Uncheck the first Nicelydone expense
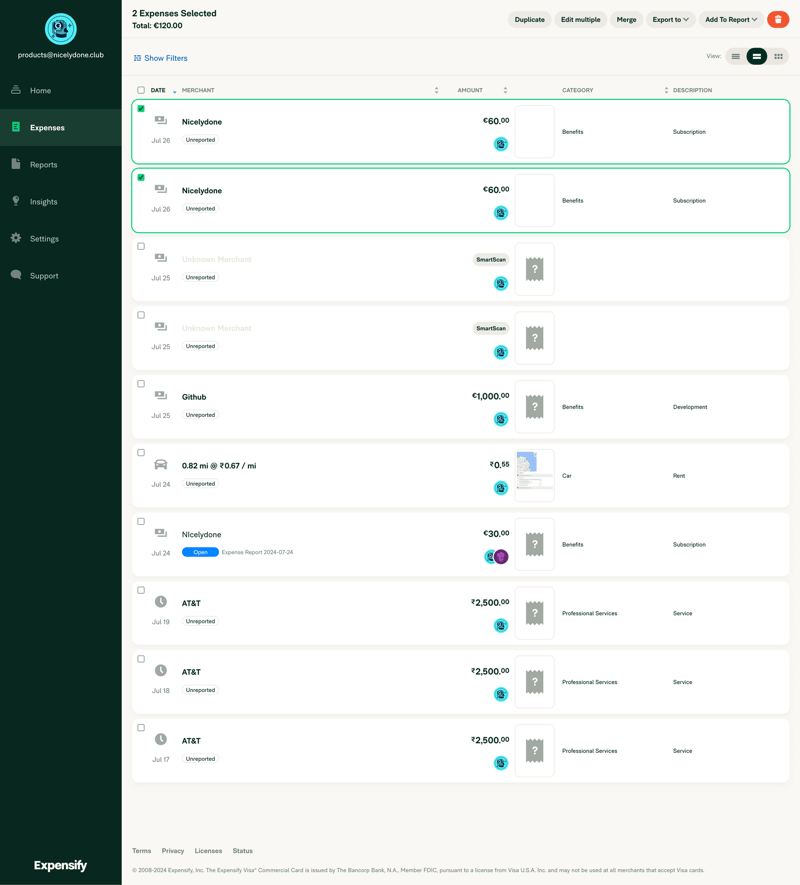The width and height of the screenshot is (800, 885). (141, 108)
